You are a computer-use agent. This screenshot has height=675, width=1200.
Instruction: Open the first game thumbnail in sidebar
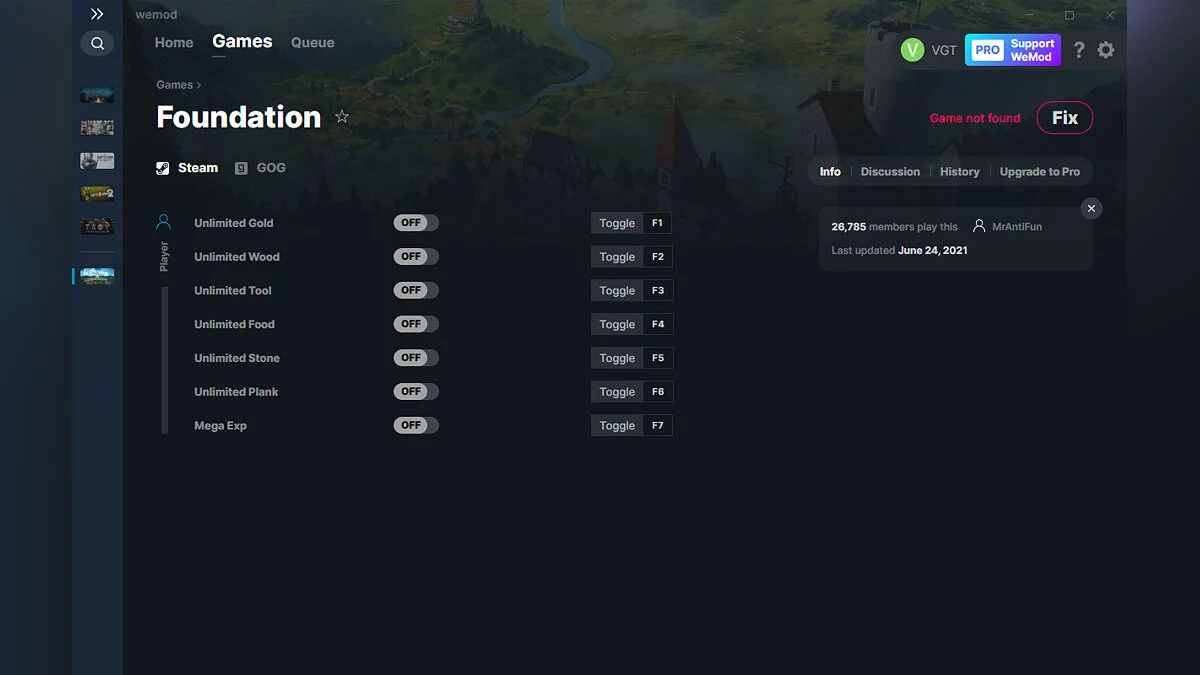click(97, 95)
